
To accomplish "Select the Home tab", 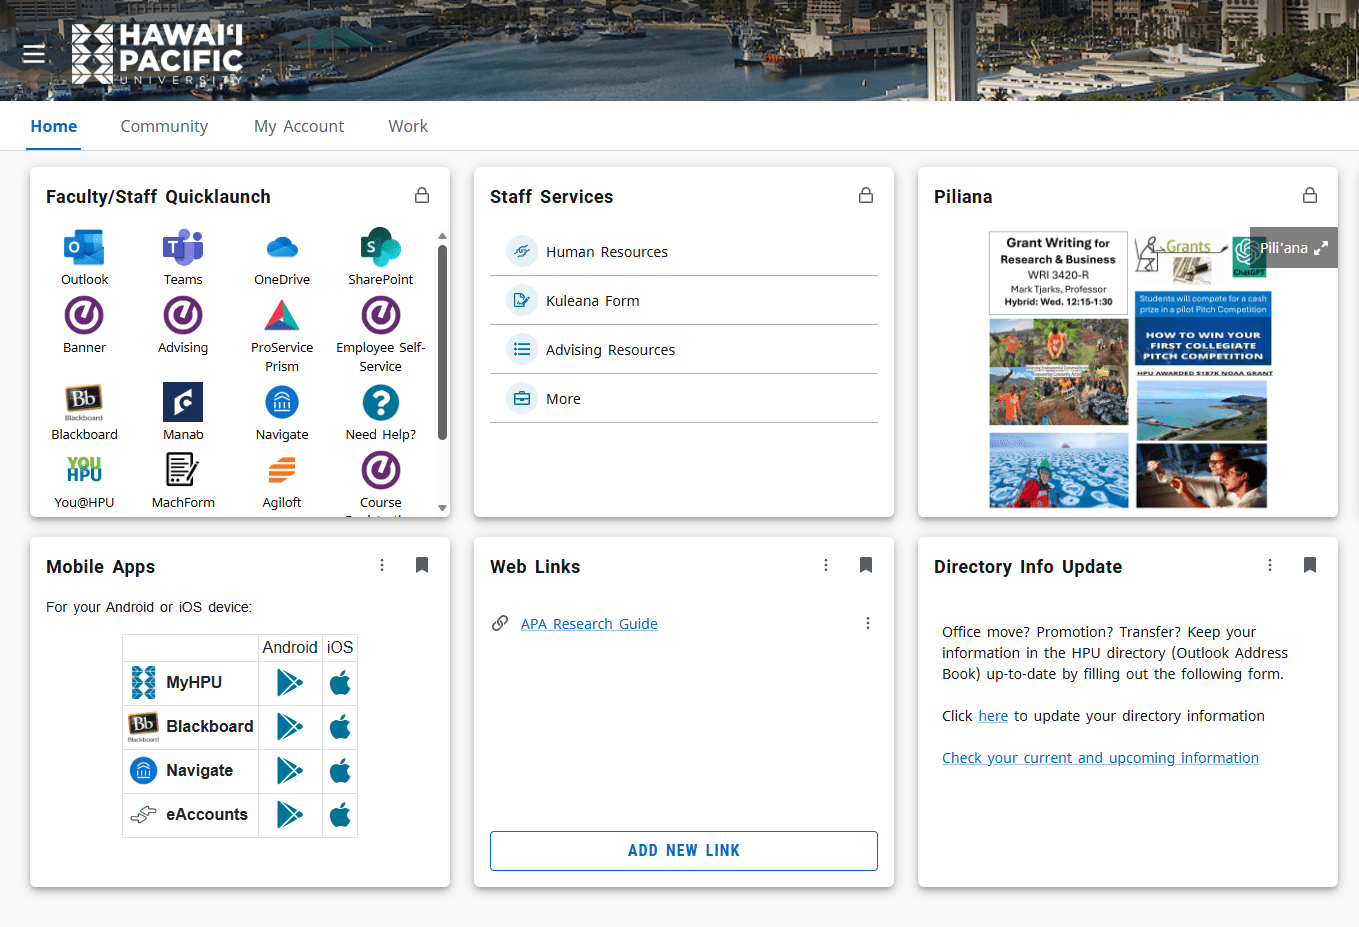I will pyautogui.click(x=54, y=126).
